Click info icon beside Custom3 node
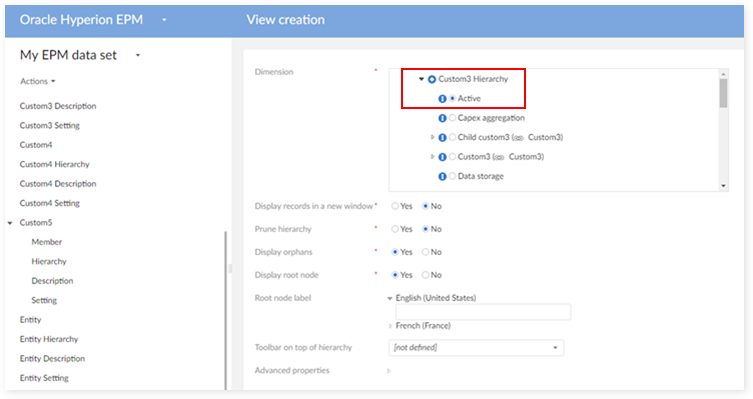Screen dimensions: 753x399 (x=442, y=157)
